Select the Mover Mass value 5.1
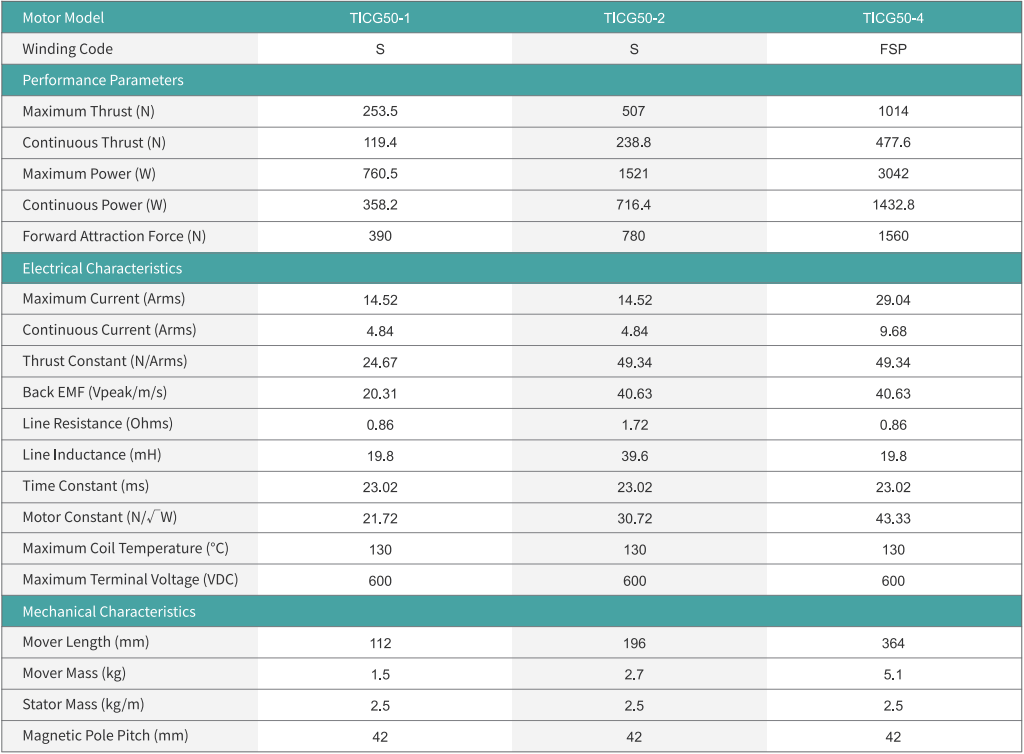Screen dimensions: 1024x754 click(x=893, y=674)
